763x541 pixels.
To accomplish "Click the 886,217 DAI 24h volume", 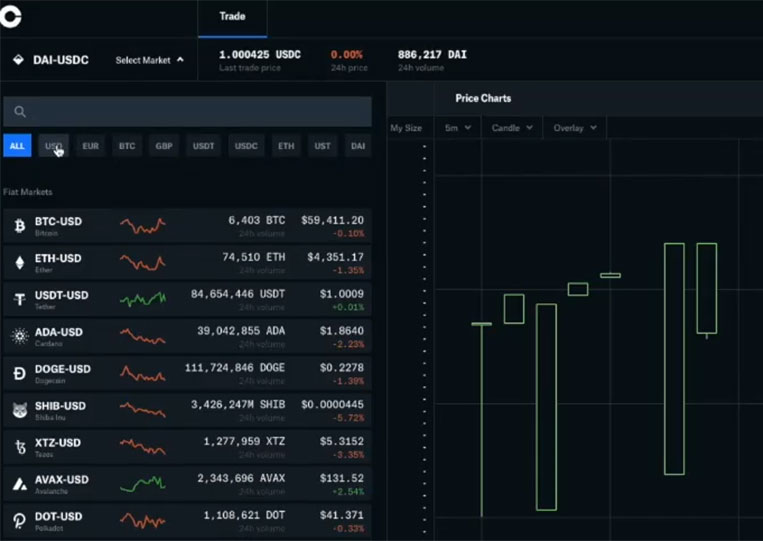I will 432,54.
